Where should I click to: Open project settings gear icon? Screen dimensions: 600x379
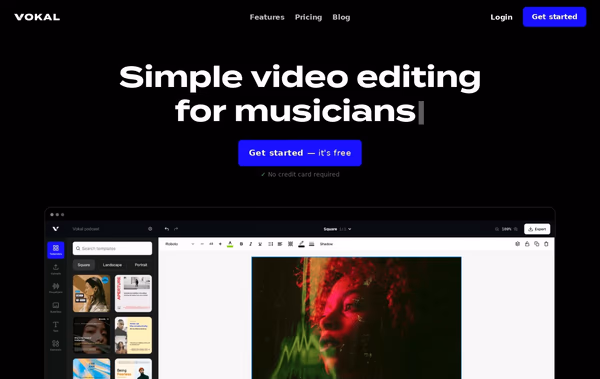tap(150, 229)
